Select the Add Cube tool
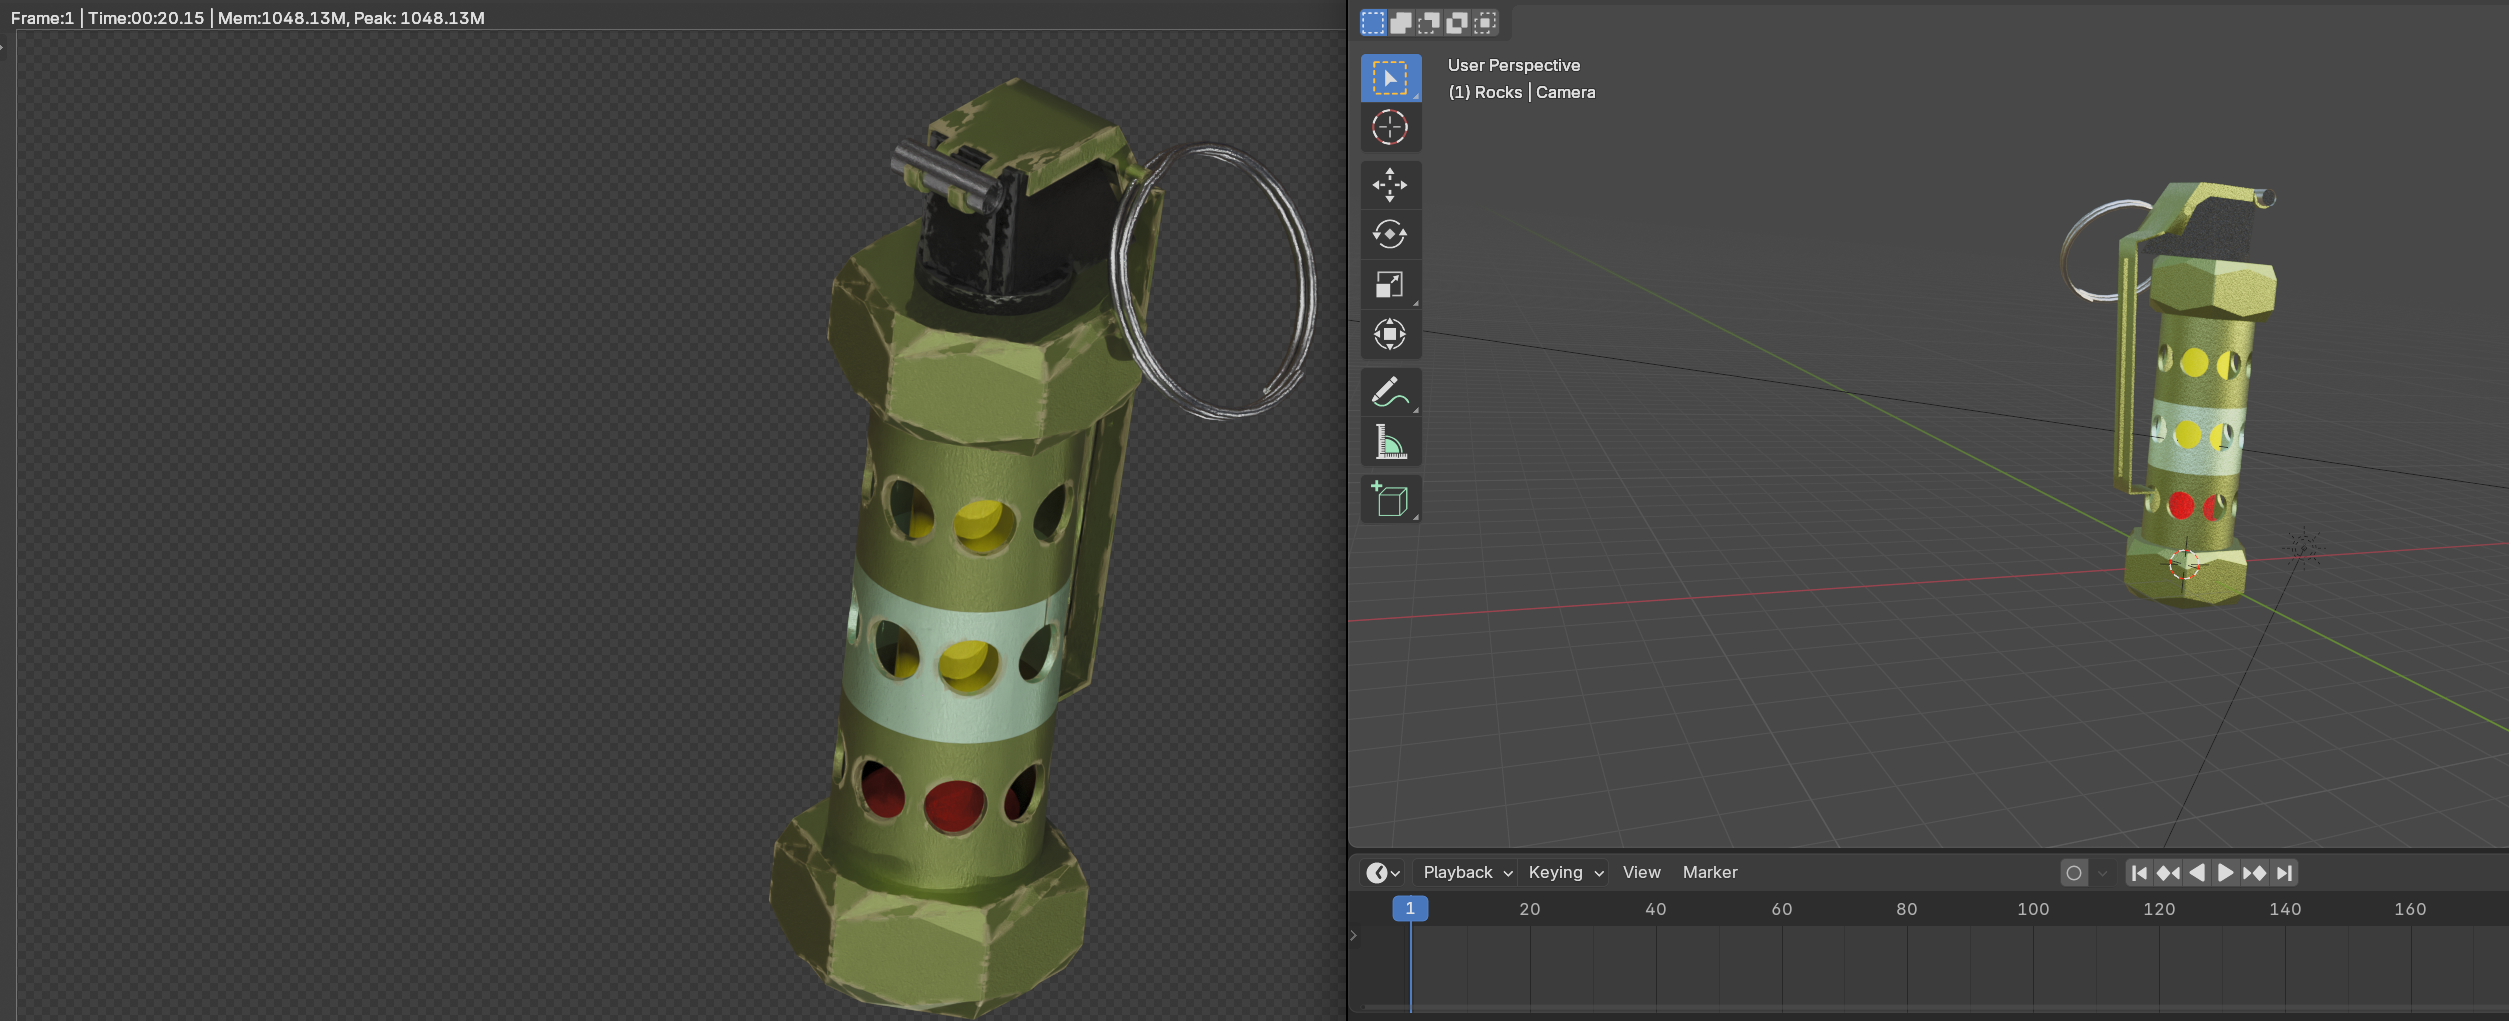 (1389, 499)
